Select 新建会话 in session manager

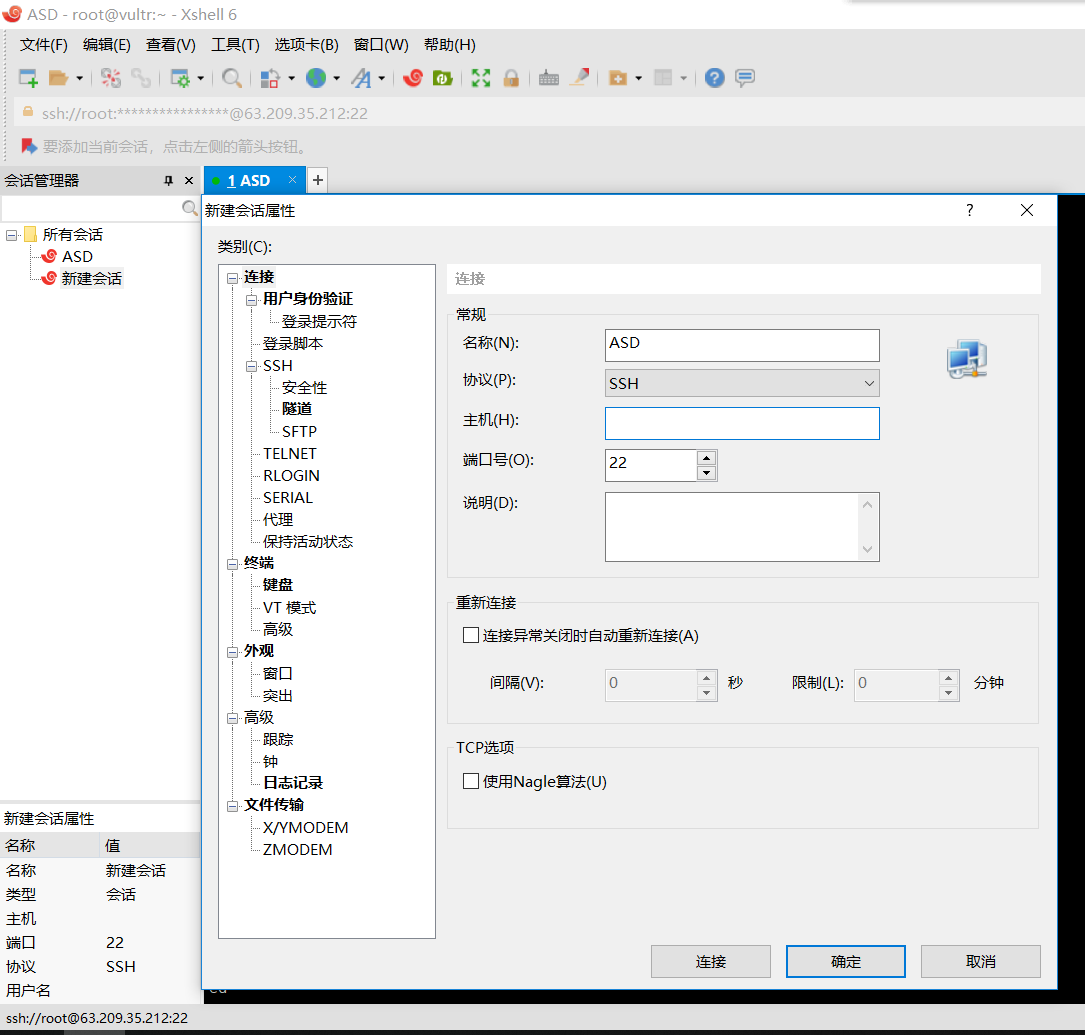point(91,279)
